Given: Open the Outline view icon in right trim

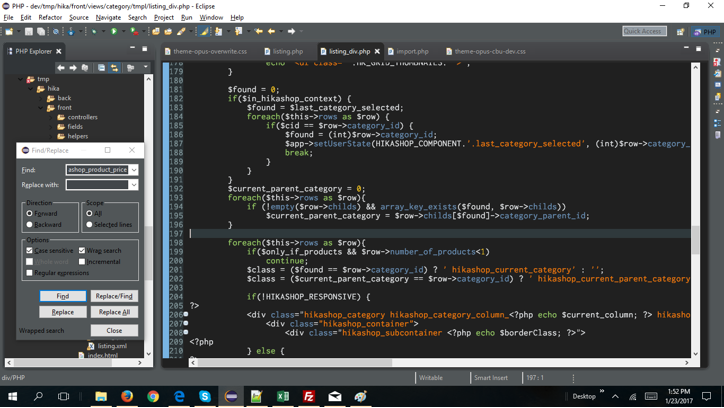Looking at the screenshot, I should coord(717,123).
